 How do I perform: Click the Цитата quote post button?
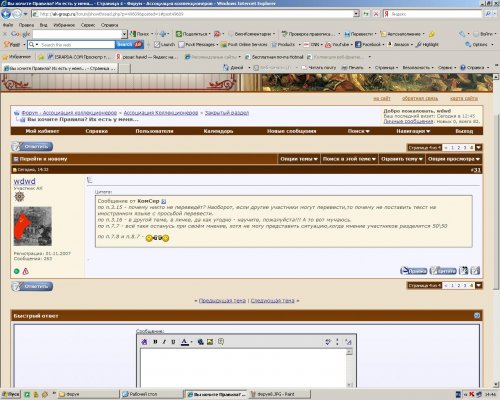point(443,271)
